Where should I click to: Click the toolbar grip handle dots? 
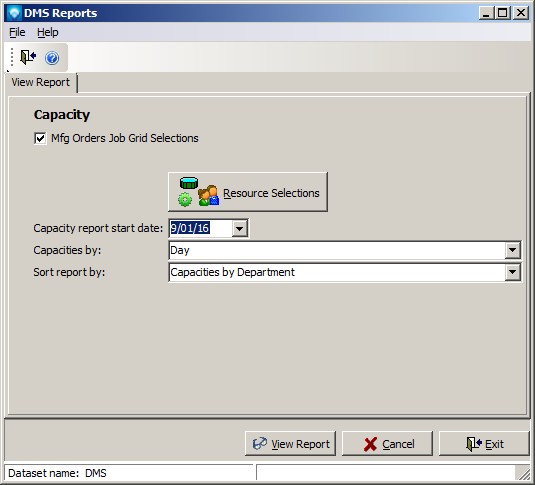(12, 57)
